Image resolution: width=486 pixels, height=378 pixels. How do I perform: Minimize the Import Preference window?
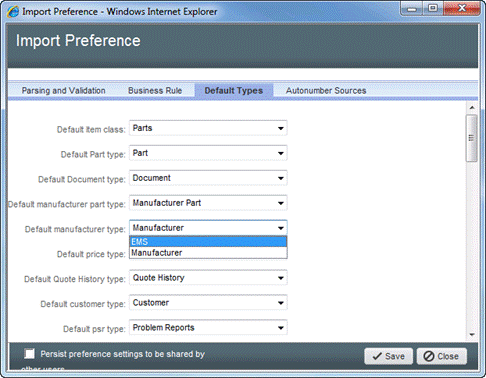412,8
